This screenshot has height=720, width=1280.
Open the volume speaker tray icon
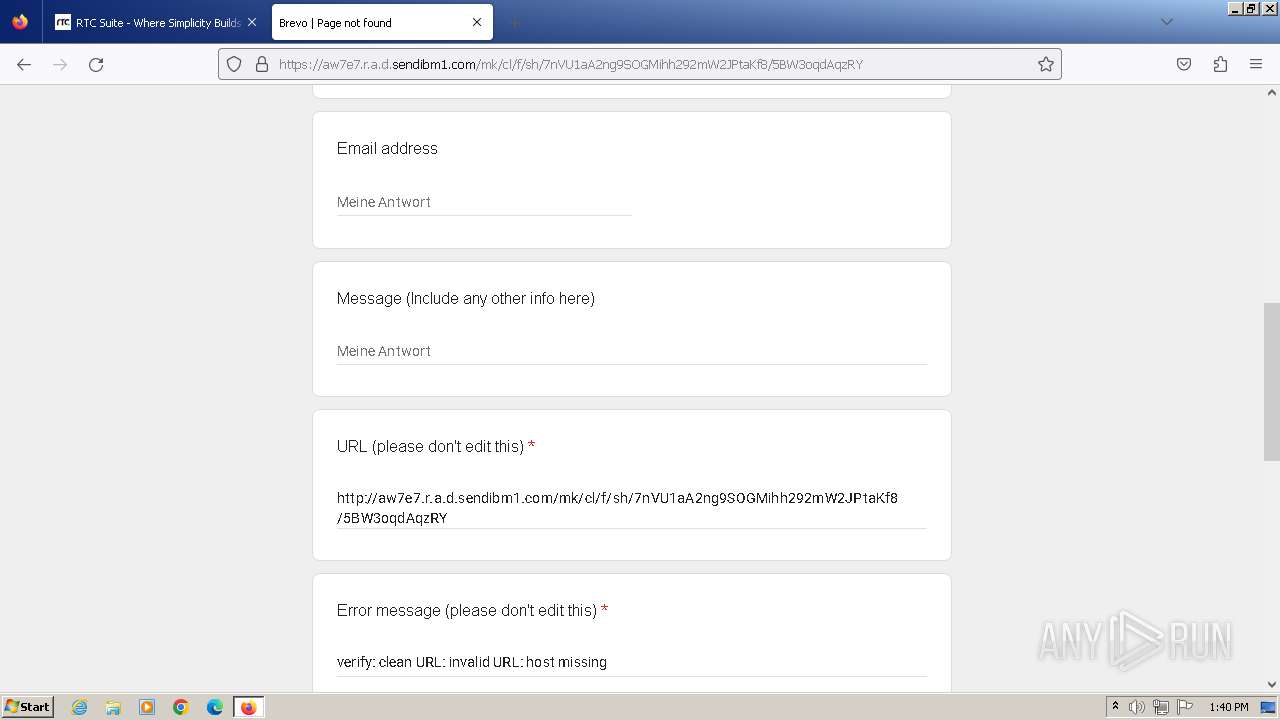[1137, 707]
